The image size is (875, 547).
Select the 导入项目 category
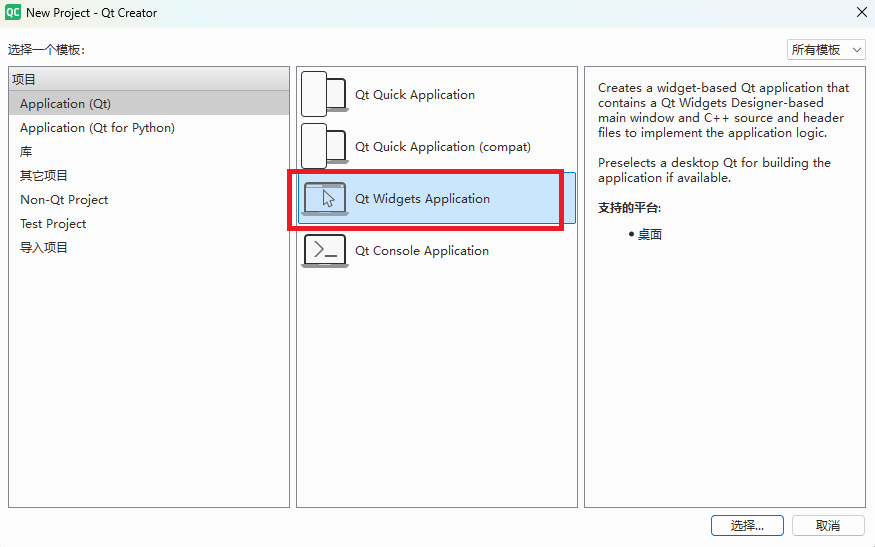pyautogui.click(x=149, y=247)
